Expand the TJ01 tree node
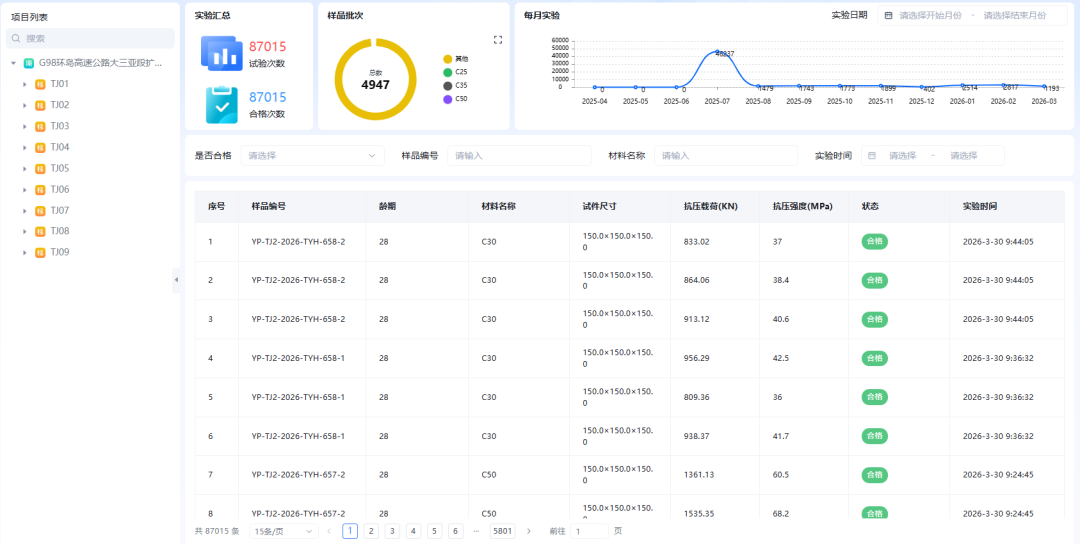 [25, 84]
